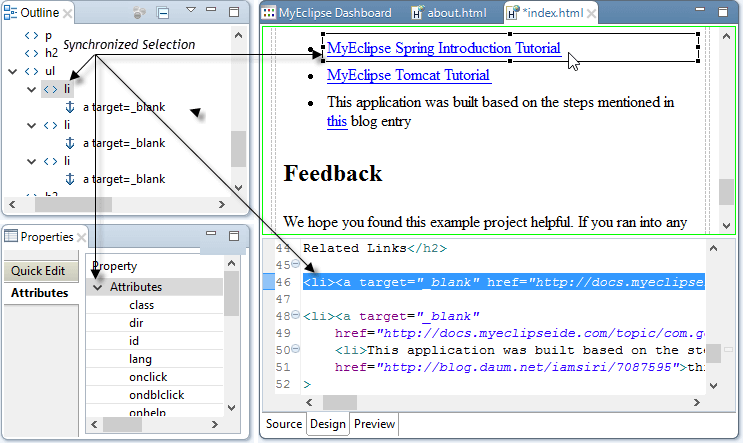Close the Properties view tab
The image size is (743, 443).
(x=82, y=237)
